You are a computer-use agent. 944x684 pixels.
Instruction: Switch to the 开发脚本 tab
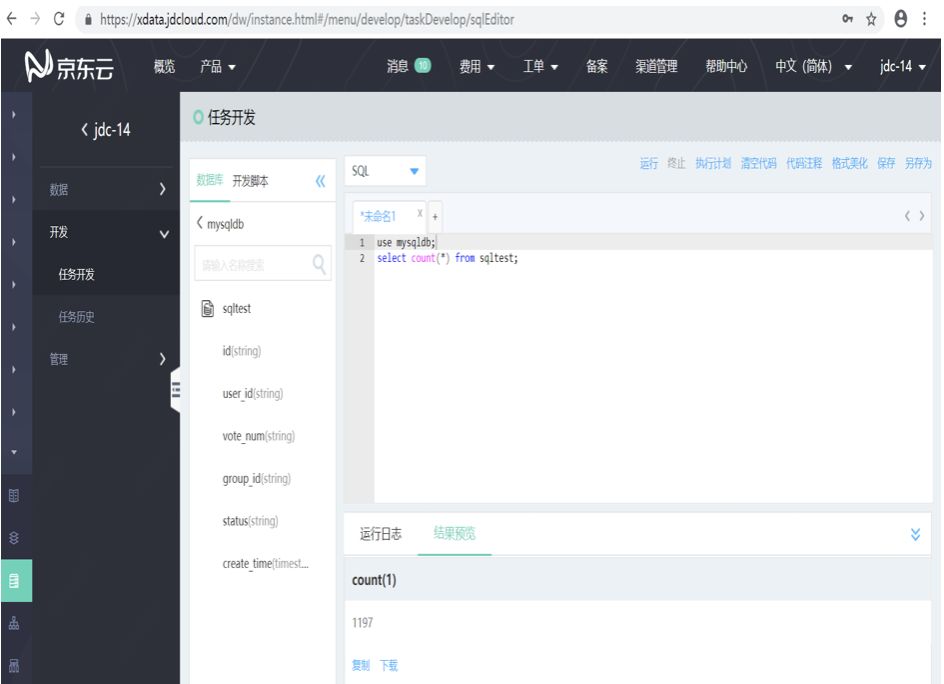point(250,181)
